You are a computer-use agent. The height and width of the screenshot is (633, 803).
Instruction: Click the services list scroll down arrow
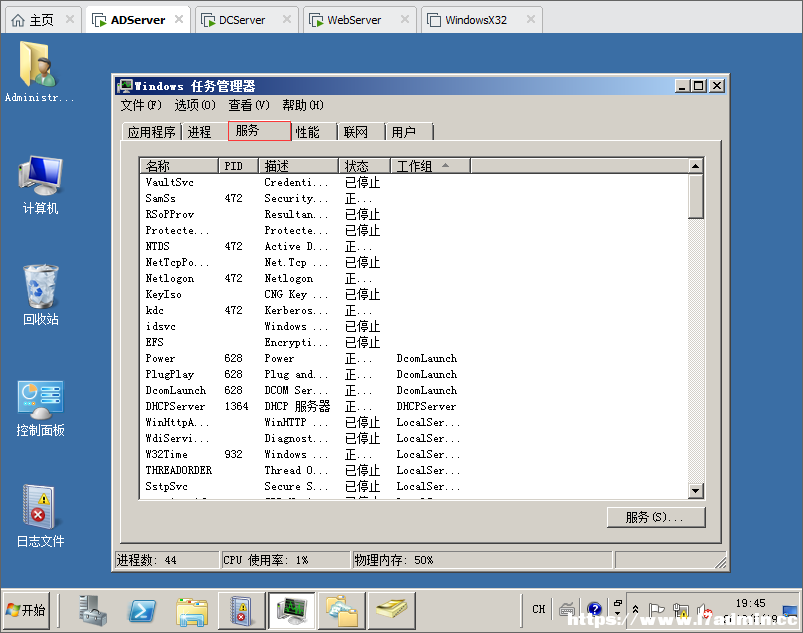click(695, 491)
